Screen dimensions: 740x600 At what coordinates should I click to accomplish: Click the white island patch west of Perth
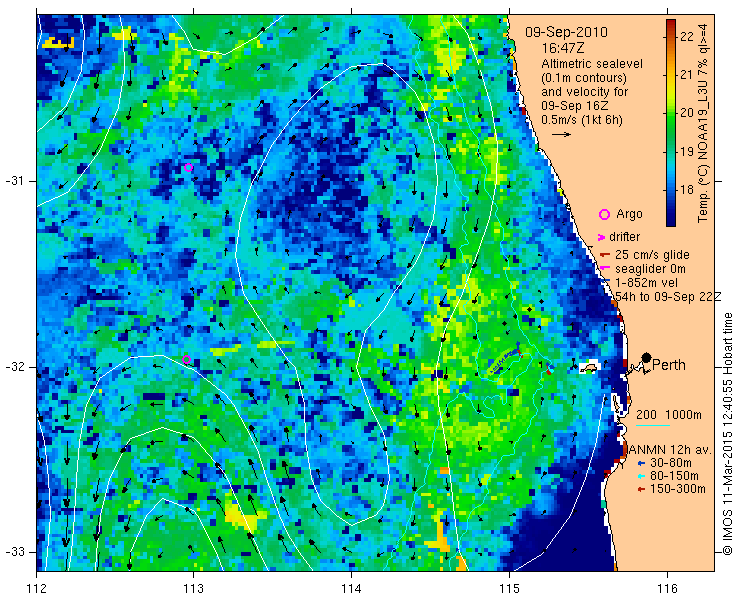click(589, 367)
